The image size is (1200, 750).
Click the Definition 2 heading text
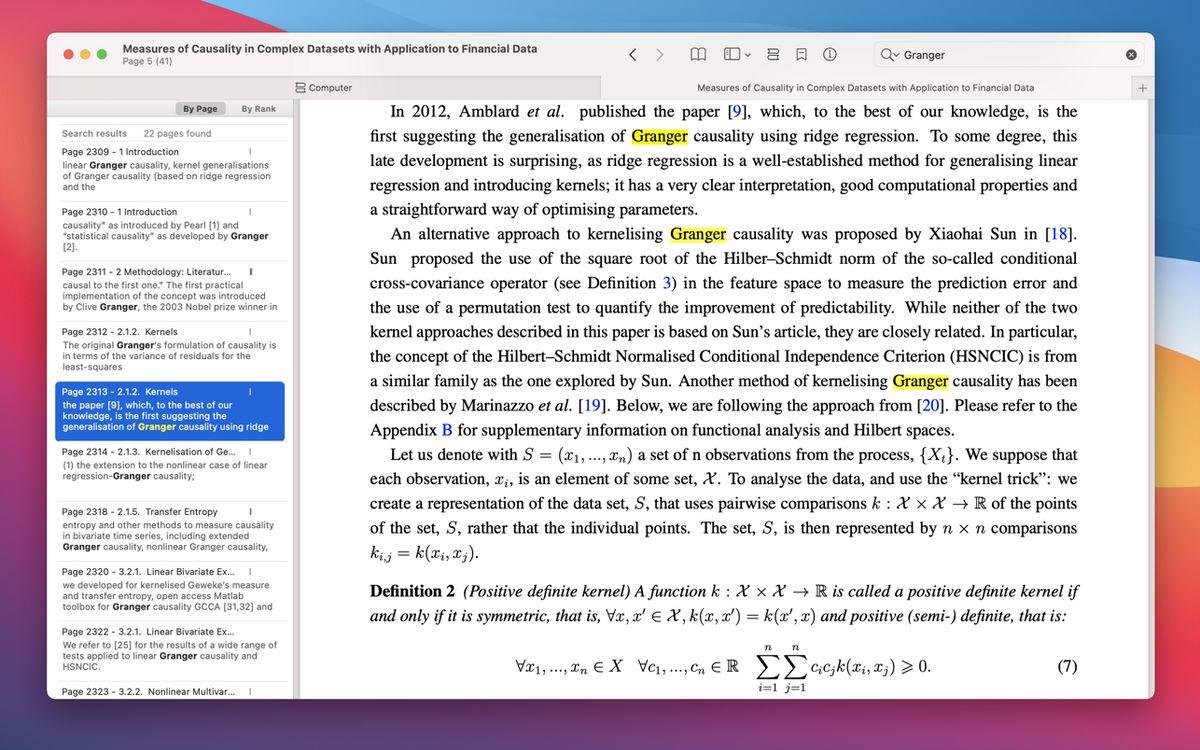pyautogui.click(x=413, y=591)
